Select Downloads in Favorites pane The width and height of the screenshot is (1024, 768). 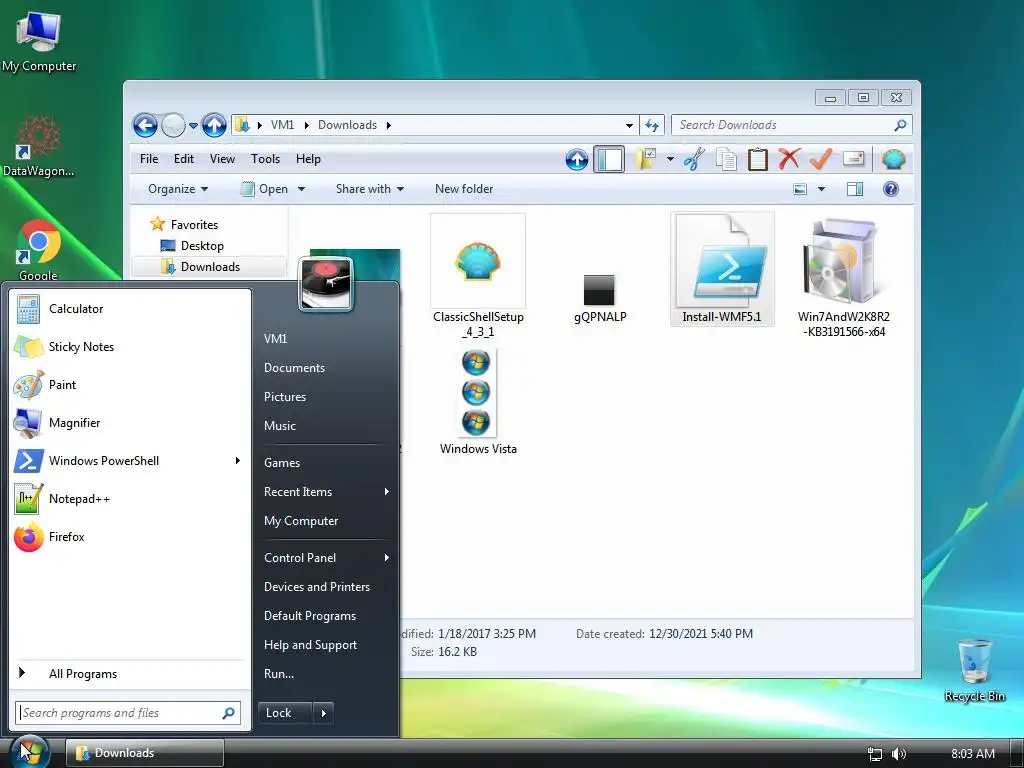click(208, 266)
